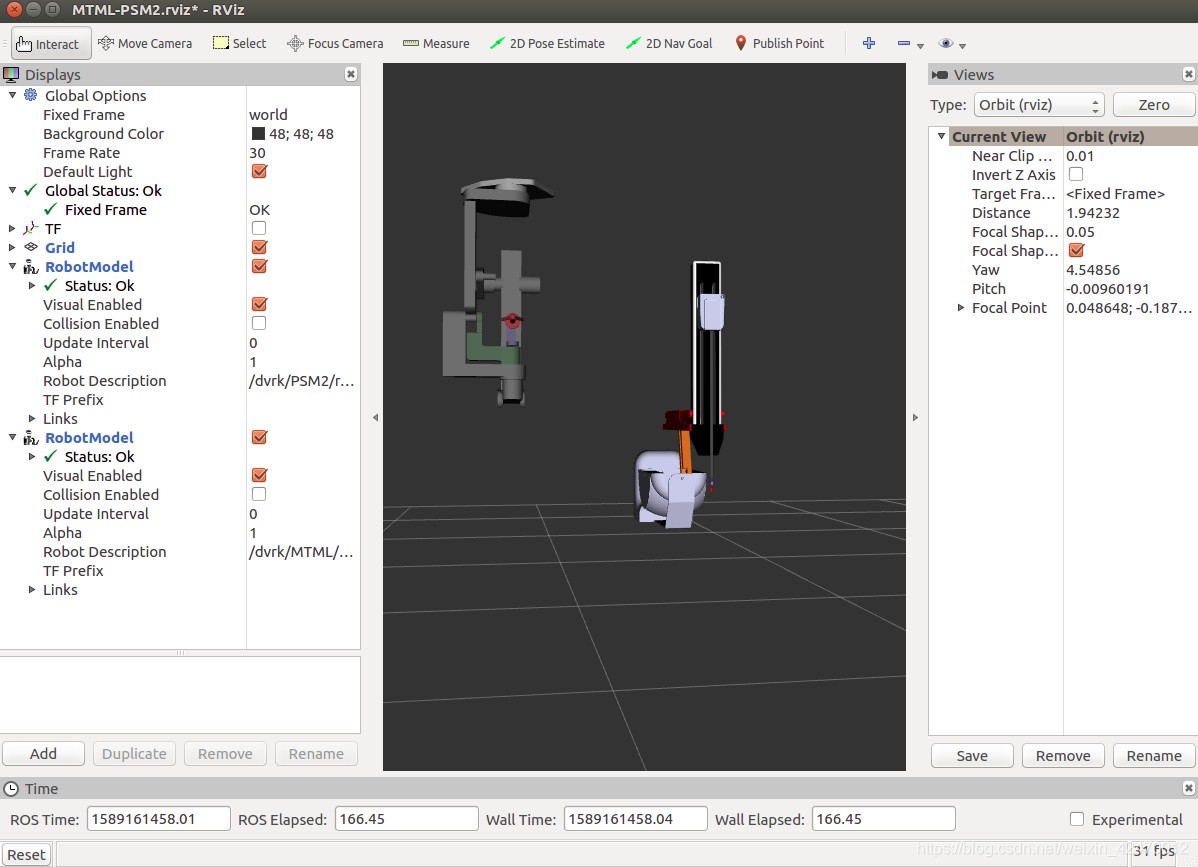Click the Reset button
Viewport: 1198px width, 867px height.
tap(27, 854)
